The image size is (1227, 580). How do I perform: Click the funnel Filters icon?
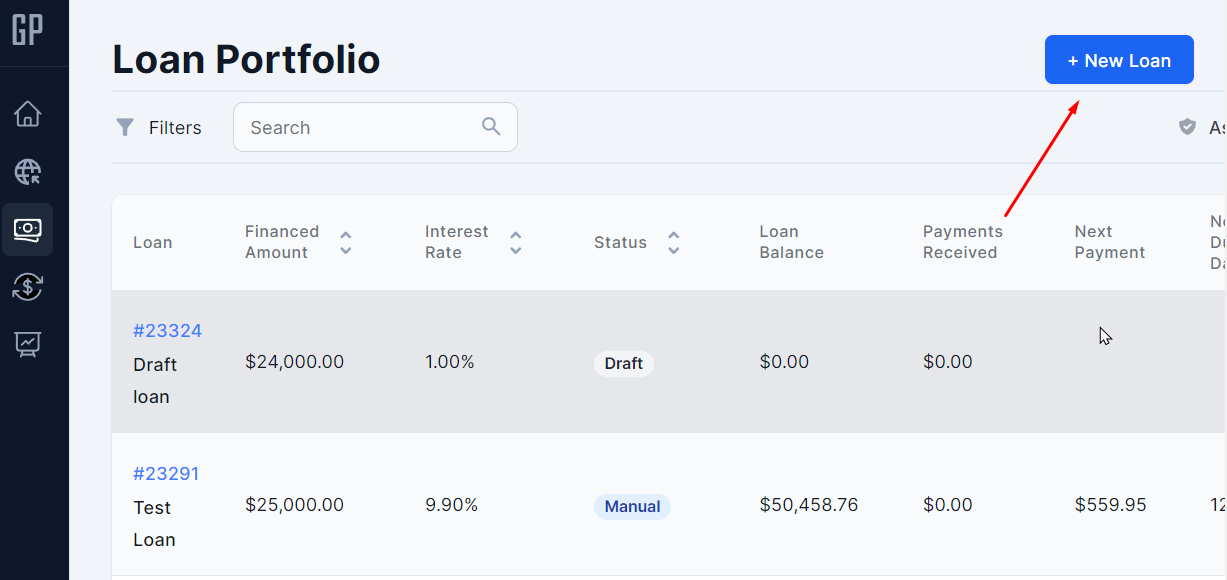tap(125, 127)
